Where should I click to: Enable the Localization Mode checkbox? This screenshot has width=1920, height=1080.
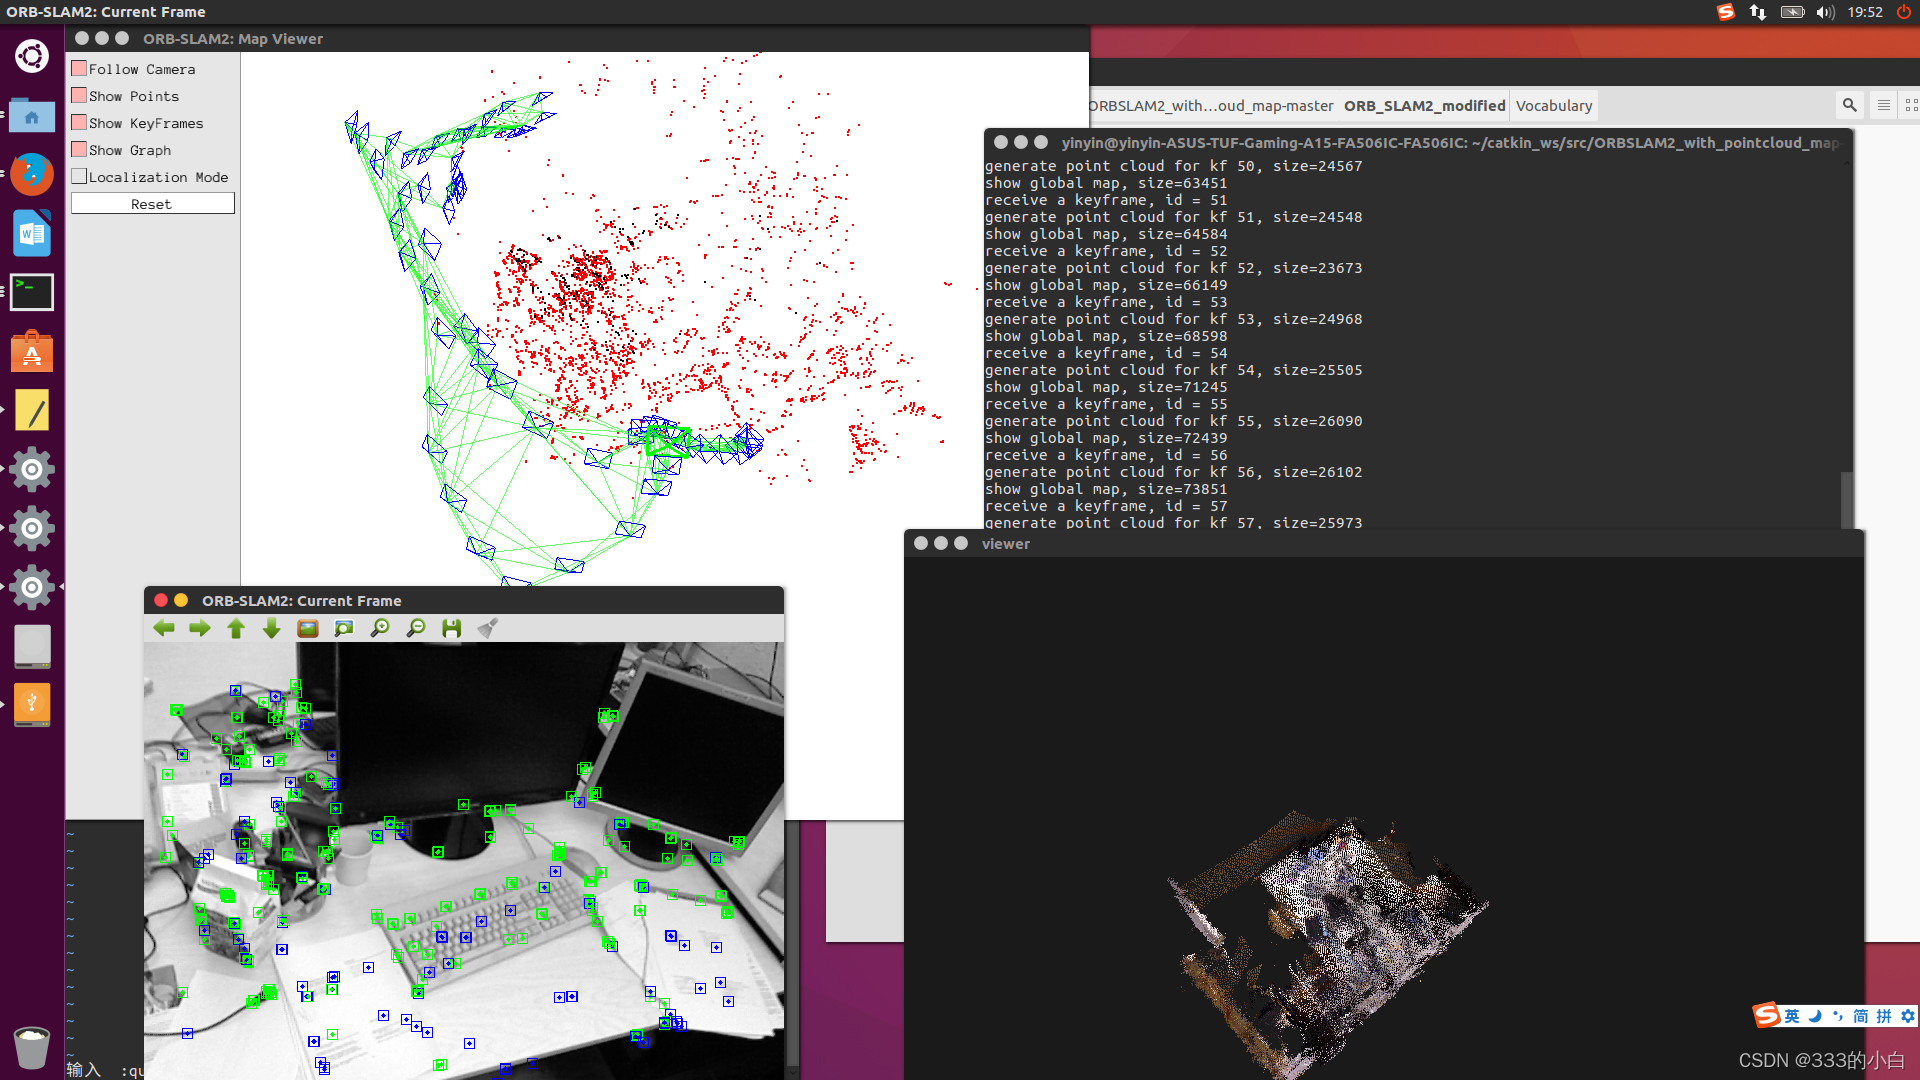79,177
